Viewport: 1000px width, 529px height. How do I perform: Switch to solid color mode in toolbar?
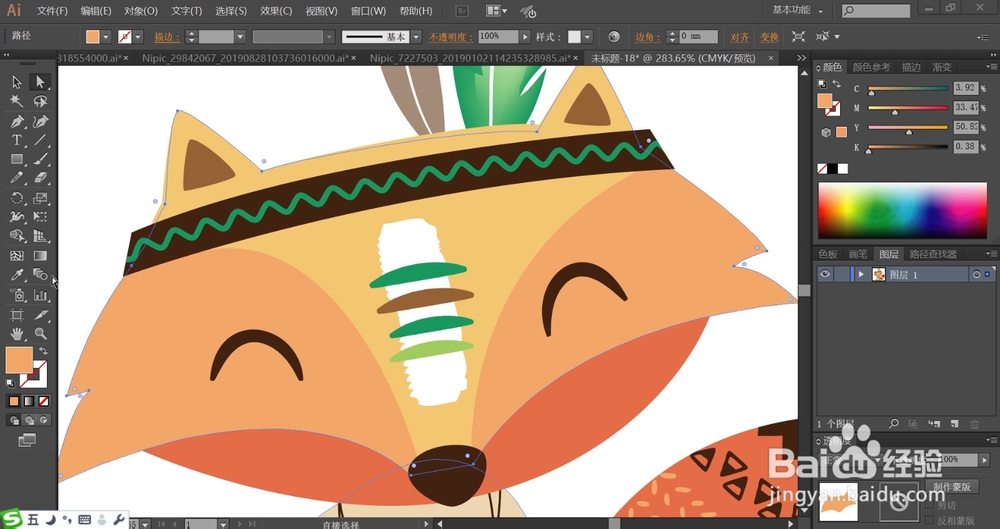pos(14,401)
